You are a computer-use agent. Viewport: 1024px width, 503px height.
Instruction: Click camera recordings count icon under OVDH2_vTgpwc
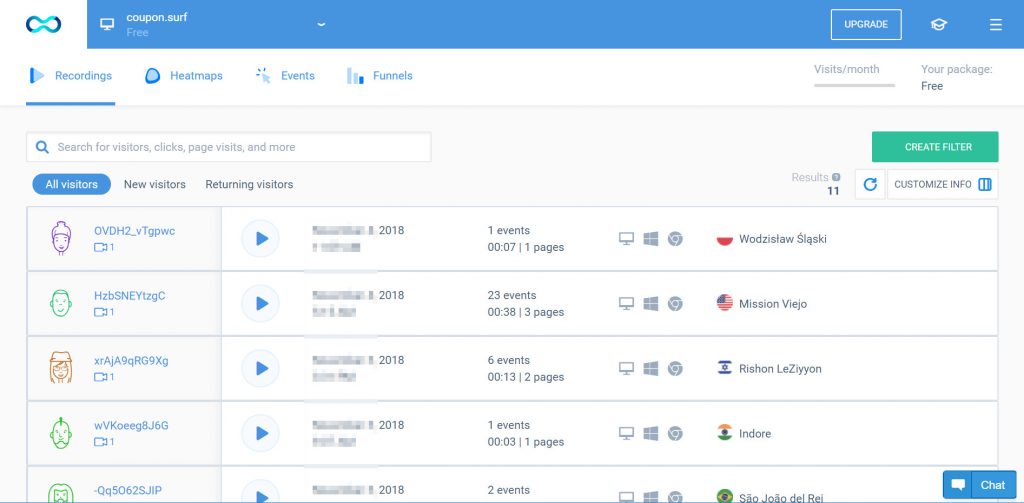click(100, 248)
